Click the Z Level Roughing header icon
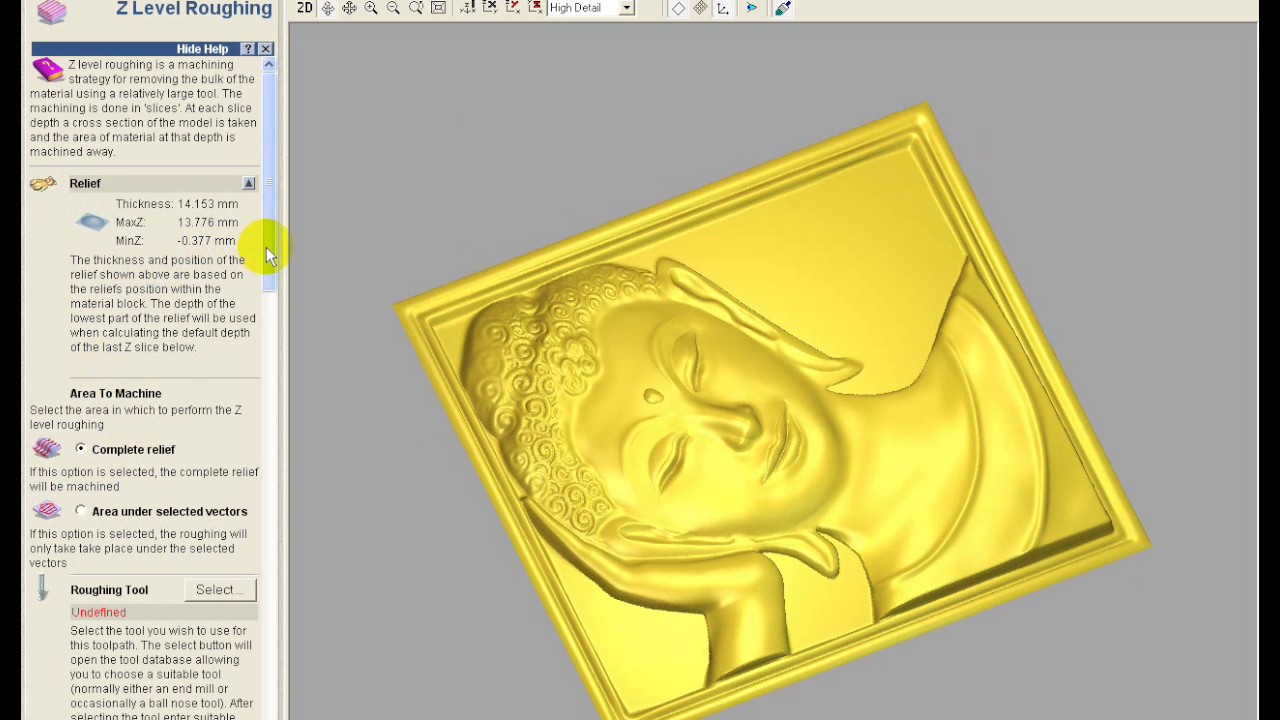Viewport: 1280px width, 720px height. pyautogui.click(x=51, y=11)
